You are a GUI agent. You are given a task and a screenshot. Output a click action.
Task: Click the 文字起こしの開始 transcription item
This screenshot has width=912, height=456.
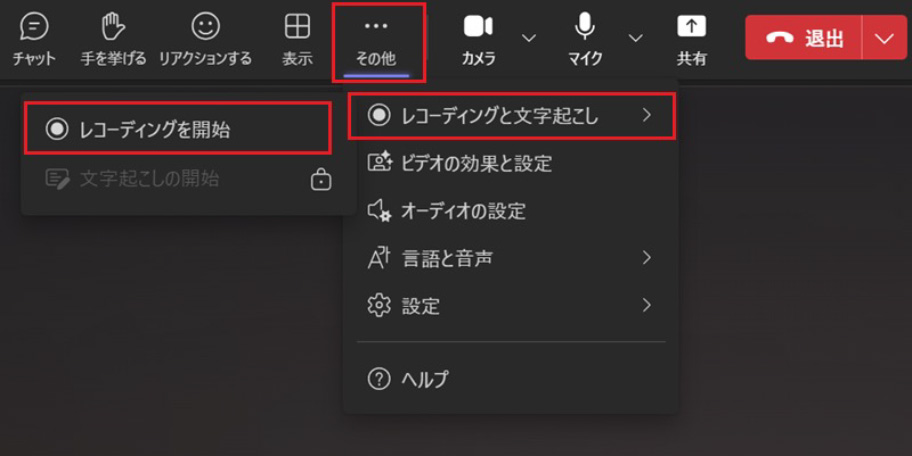188,179
